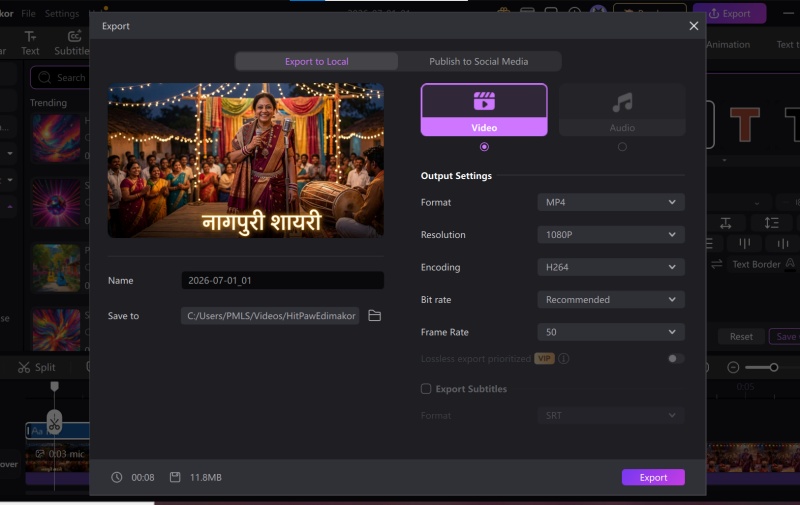Click the main window Export button at top
The image size is (800, 505).
[730, 13]
